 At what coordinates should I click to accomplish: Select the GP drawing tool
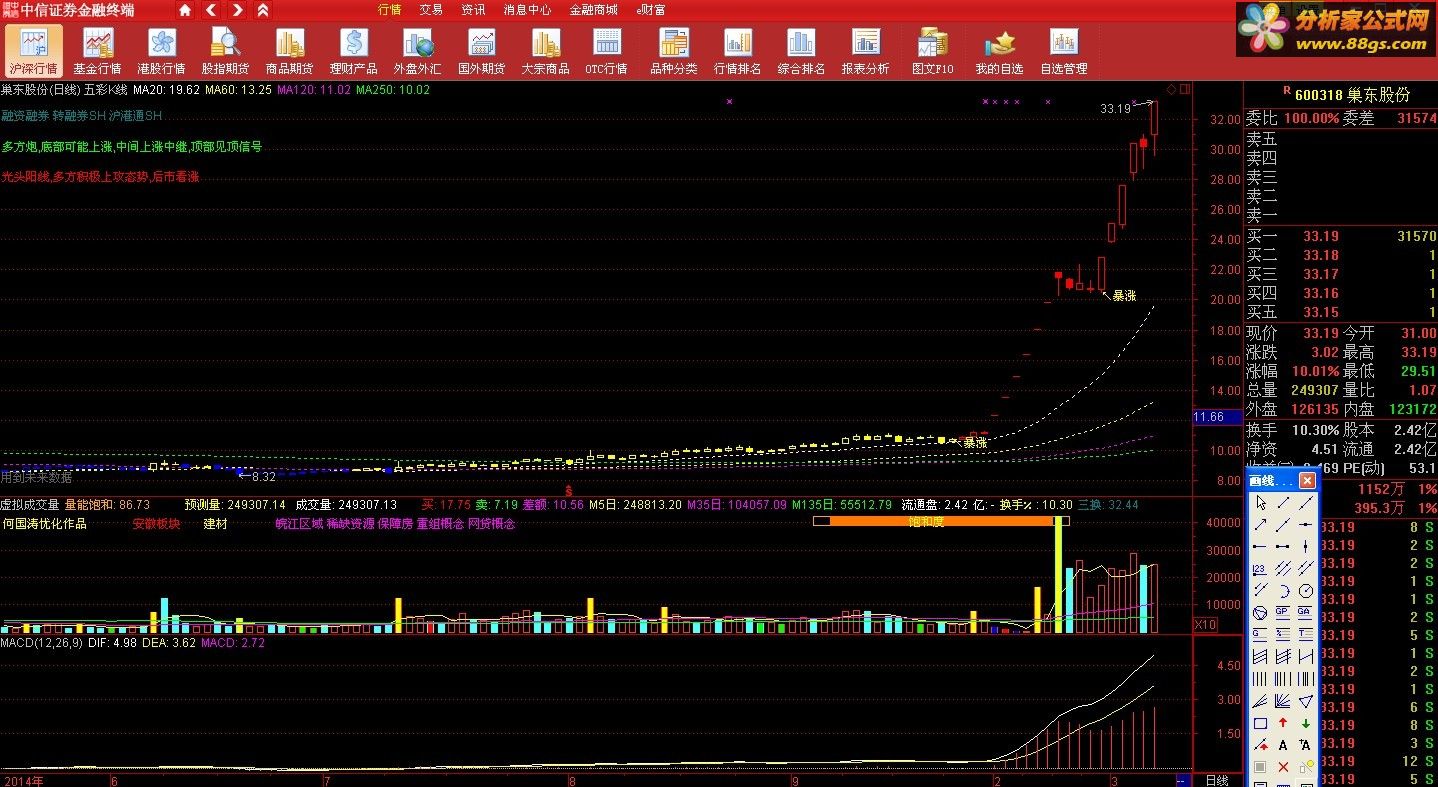point(1283,611)
